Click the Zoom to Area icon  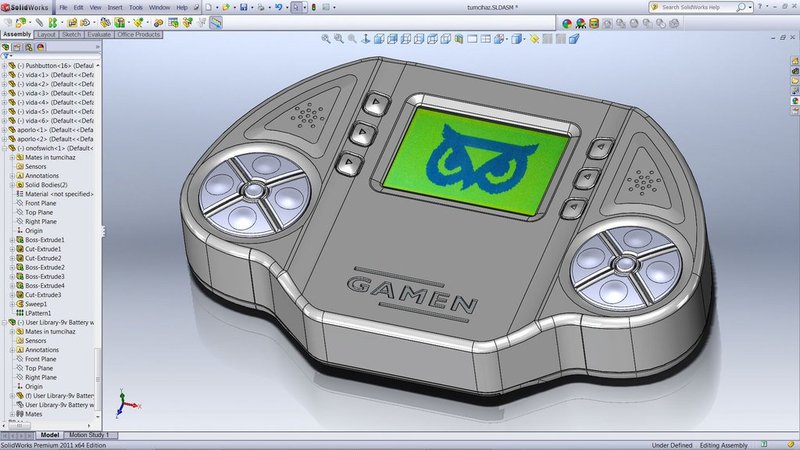pyautogui.click(x=339, y=39)
